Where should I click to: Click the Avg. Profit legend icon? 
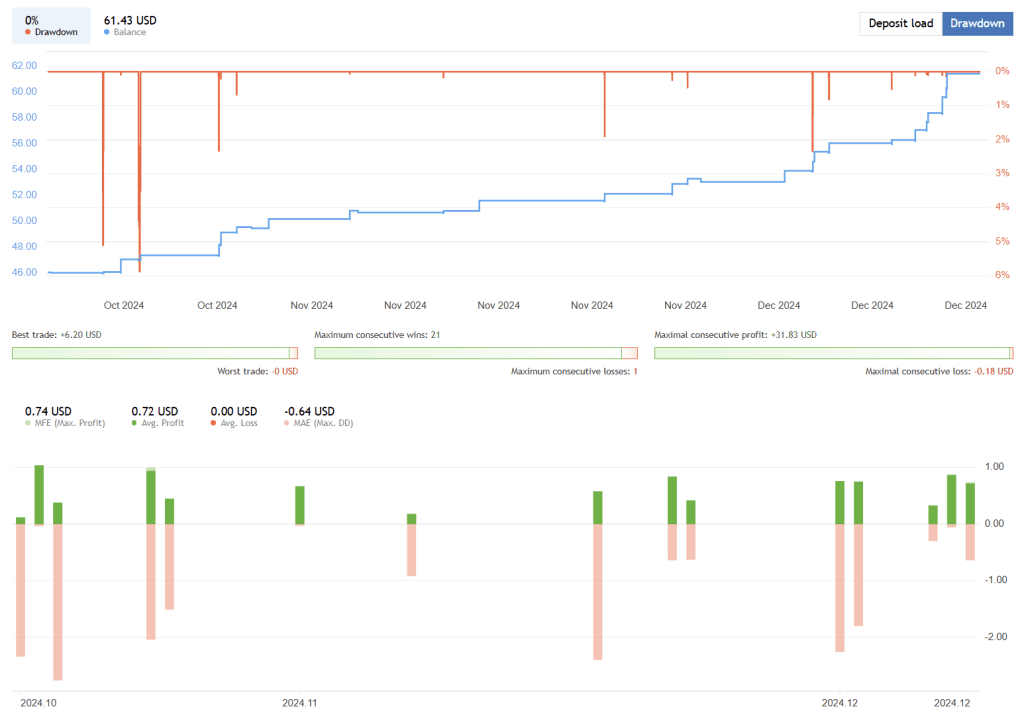click(135, 422)
